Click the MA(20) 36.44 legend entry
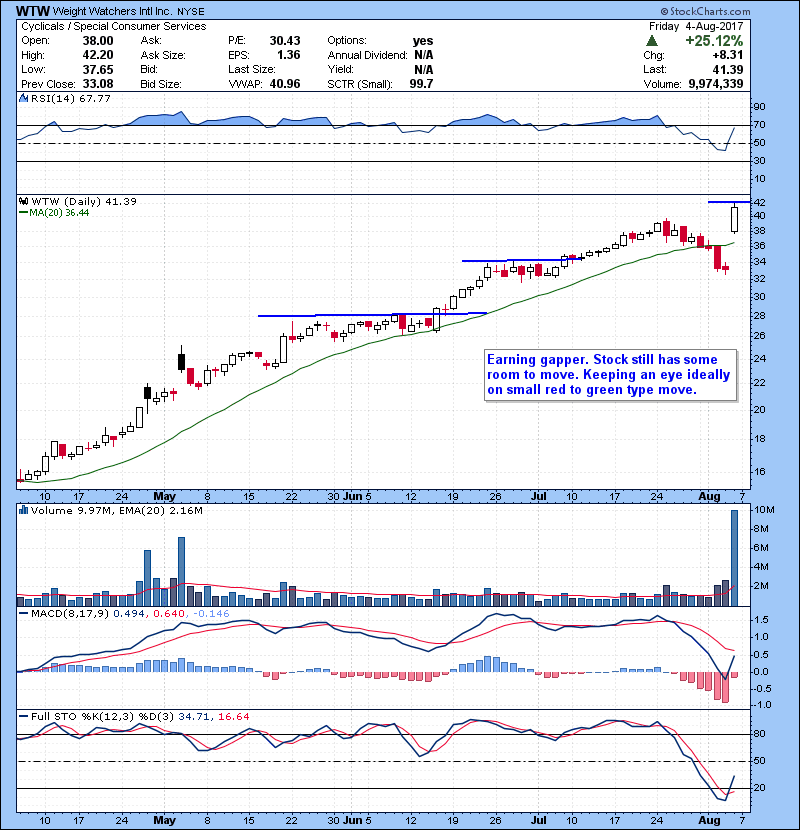The height and width of the screenshot is (830, 800). [54, 213]
